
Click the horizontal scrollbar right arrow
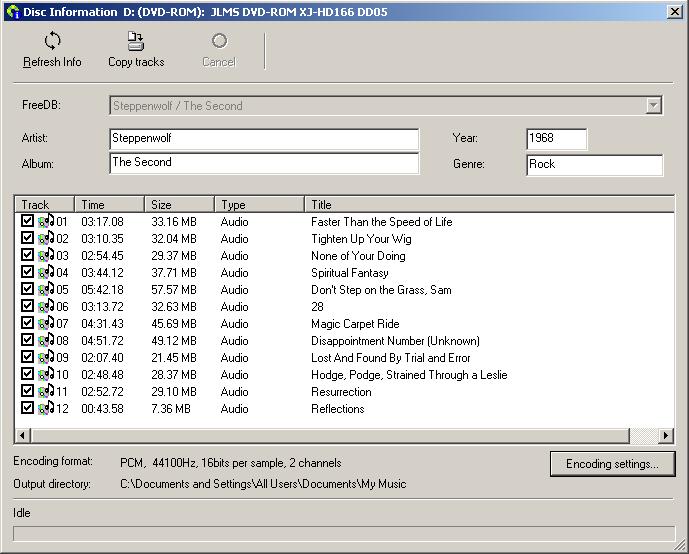(x=666, y=435)
